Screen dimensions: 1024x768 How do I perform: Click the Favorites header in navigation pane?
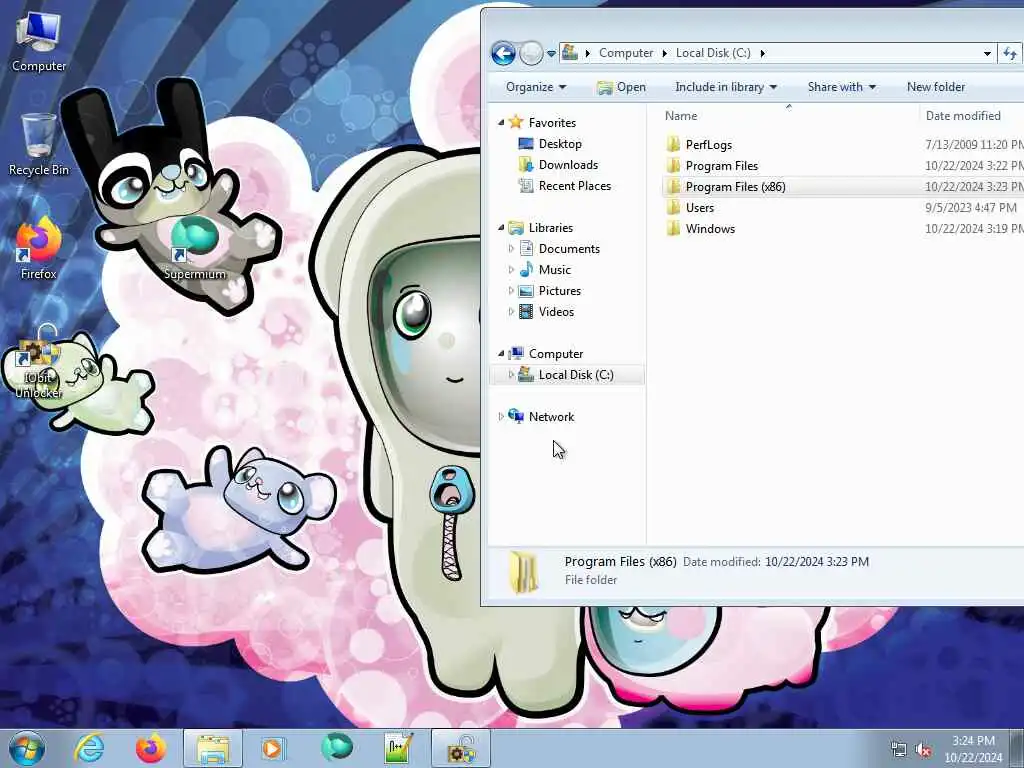552,123
